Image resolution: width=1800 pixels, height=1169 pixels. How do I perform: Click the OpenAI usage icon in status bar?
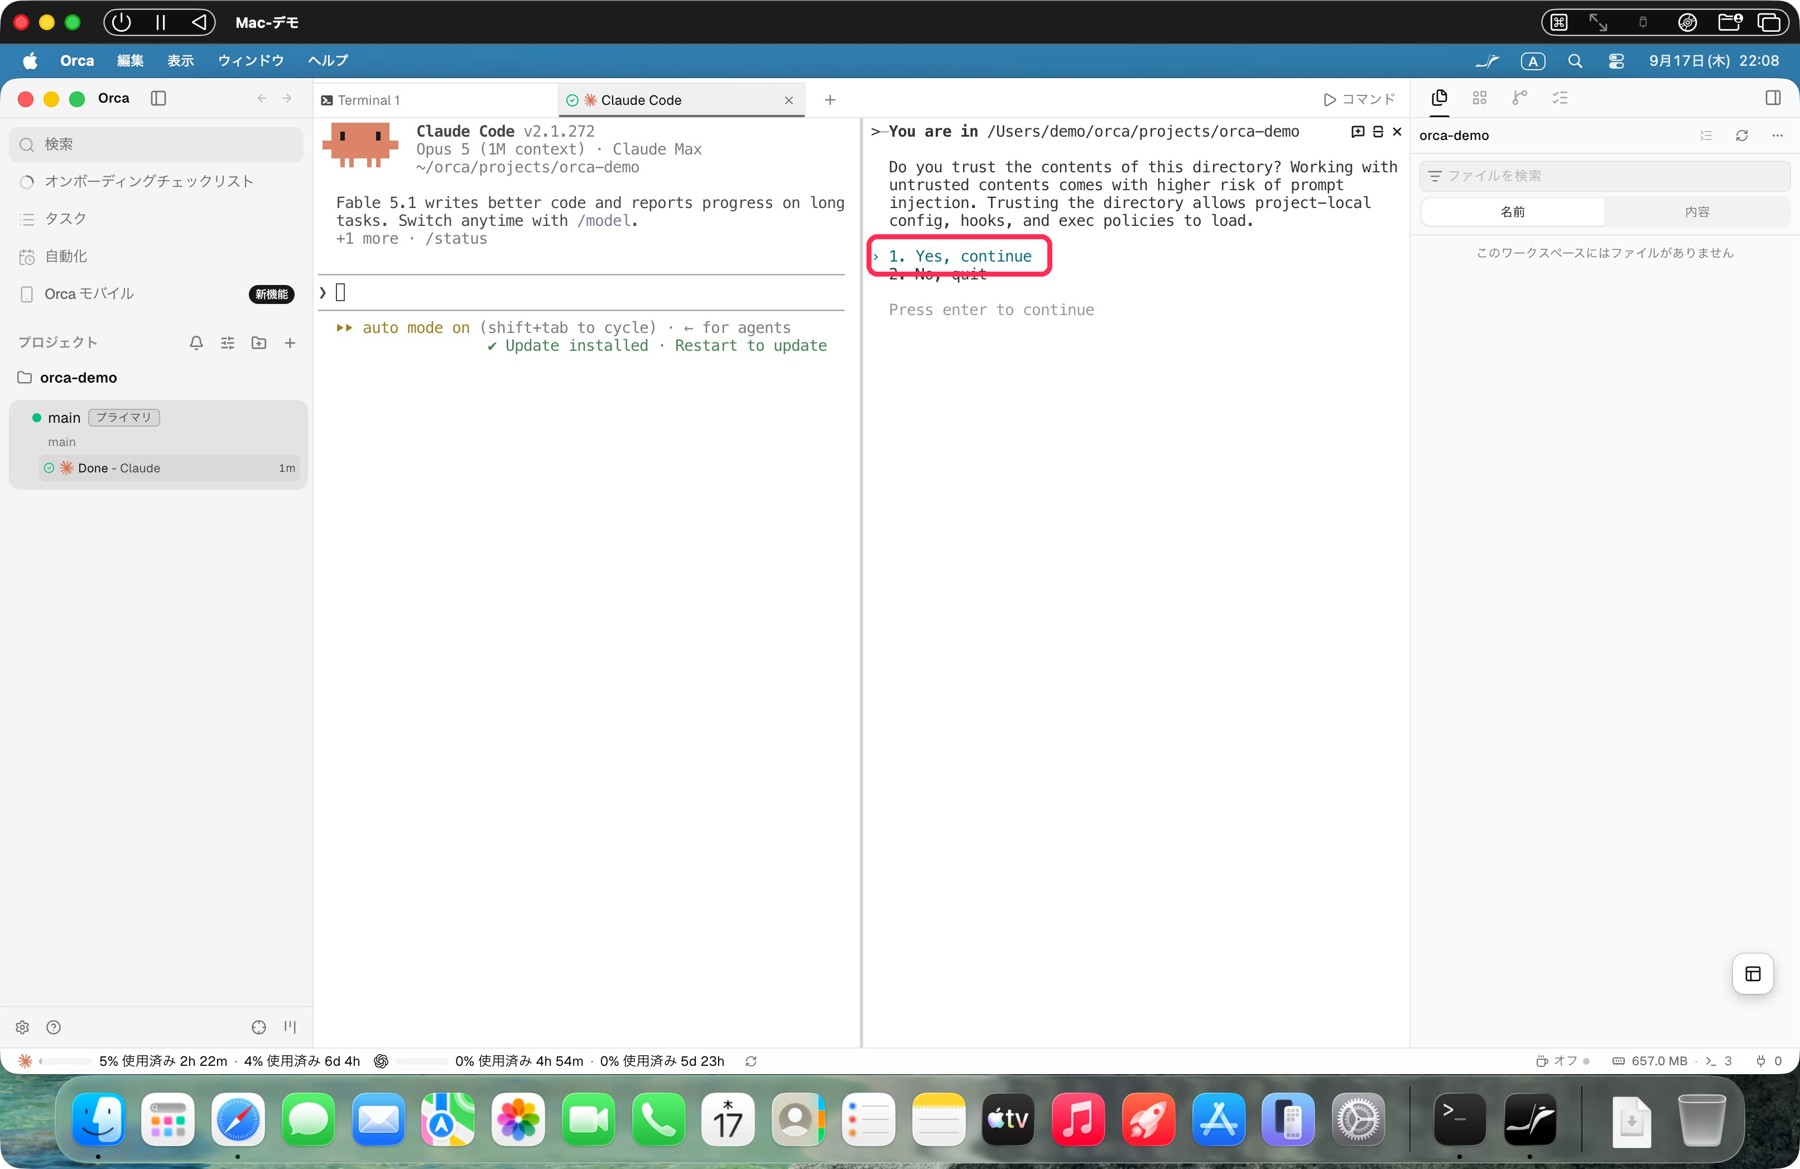coord(381,1061)
